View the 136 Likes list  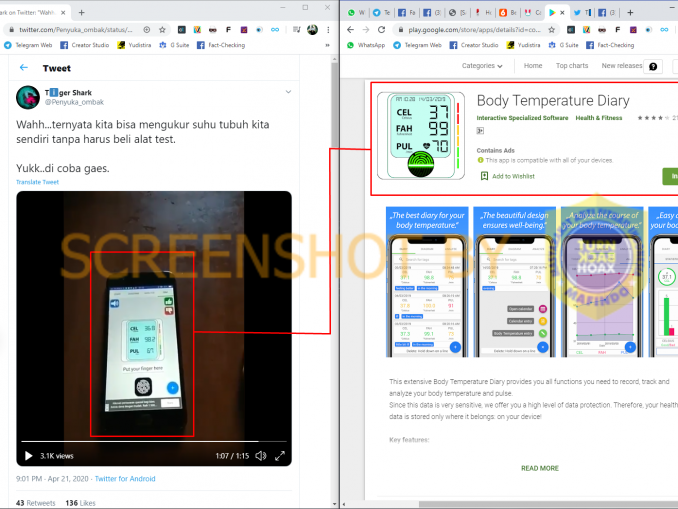[x=80, y=503]
